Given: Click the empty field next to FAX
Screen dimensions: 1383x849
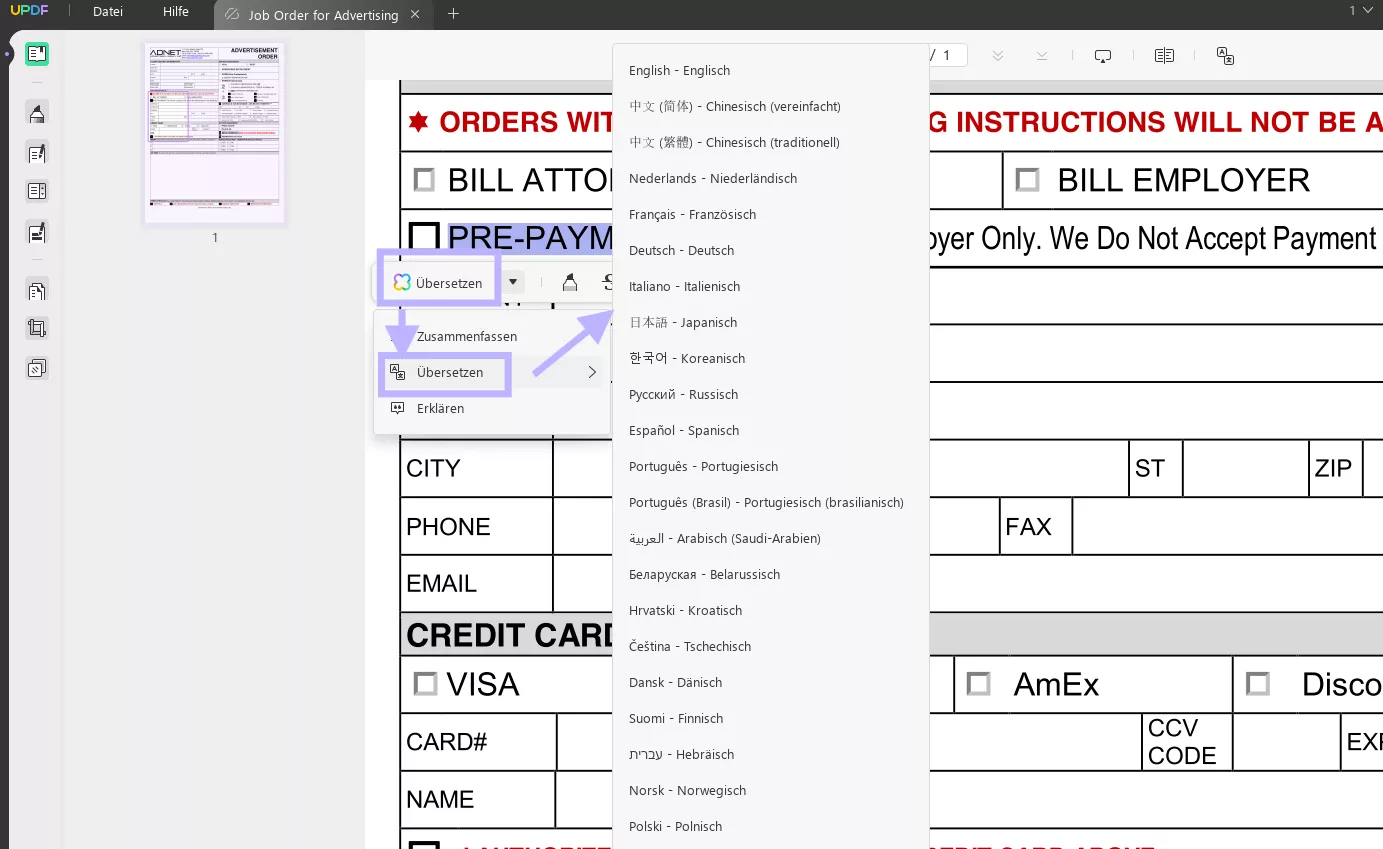Looking at the screenshot, I should coord(1228,526).
